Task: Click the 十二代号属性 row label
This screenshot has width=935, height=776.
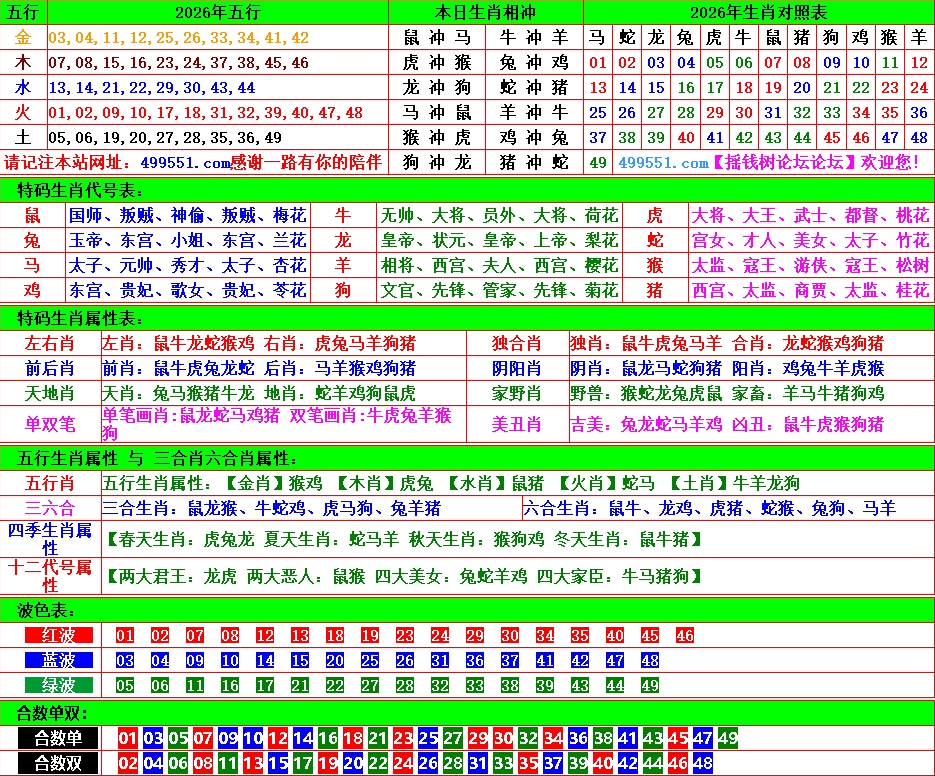Action: 50,576
